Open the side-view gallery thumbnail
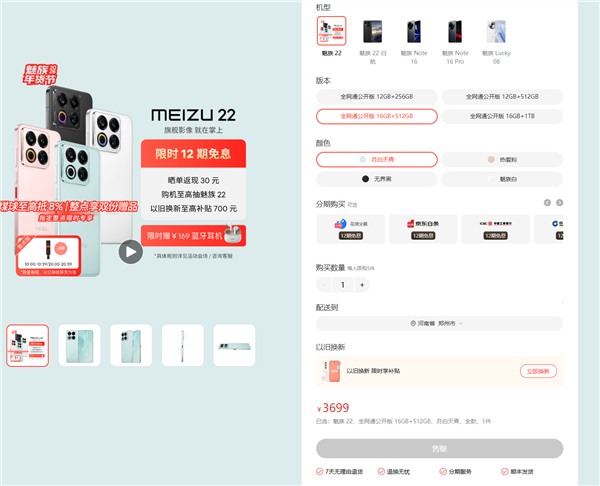 point(183,346)
